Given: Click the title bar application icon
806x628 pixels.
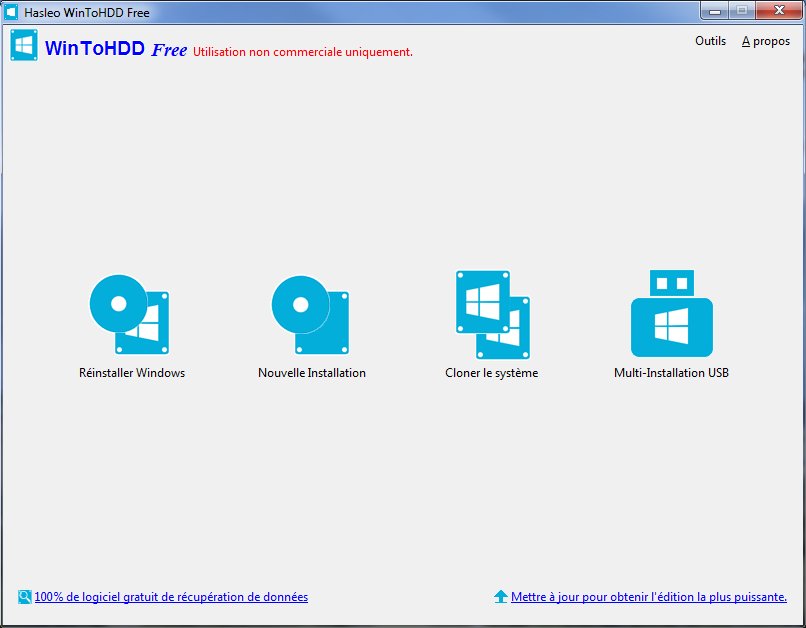Looking at the screenshot, I should tap(11, 12).
